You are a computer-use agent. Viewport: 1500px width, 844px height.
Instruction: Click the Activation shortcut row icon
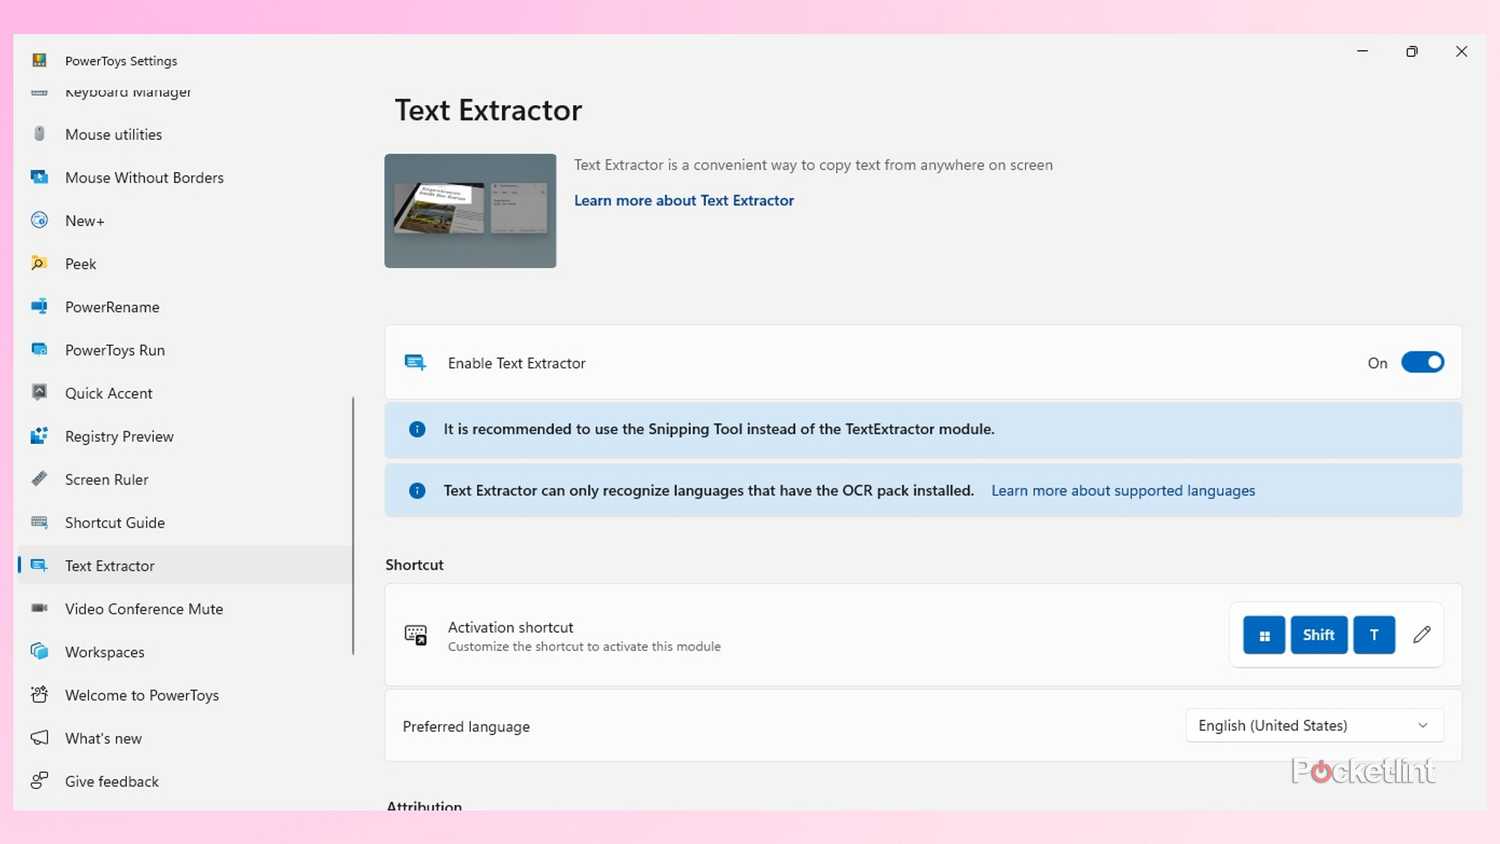point(415,635)
